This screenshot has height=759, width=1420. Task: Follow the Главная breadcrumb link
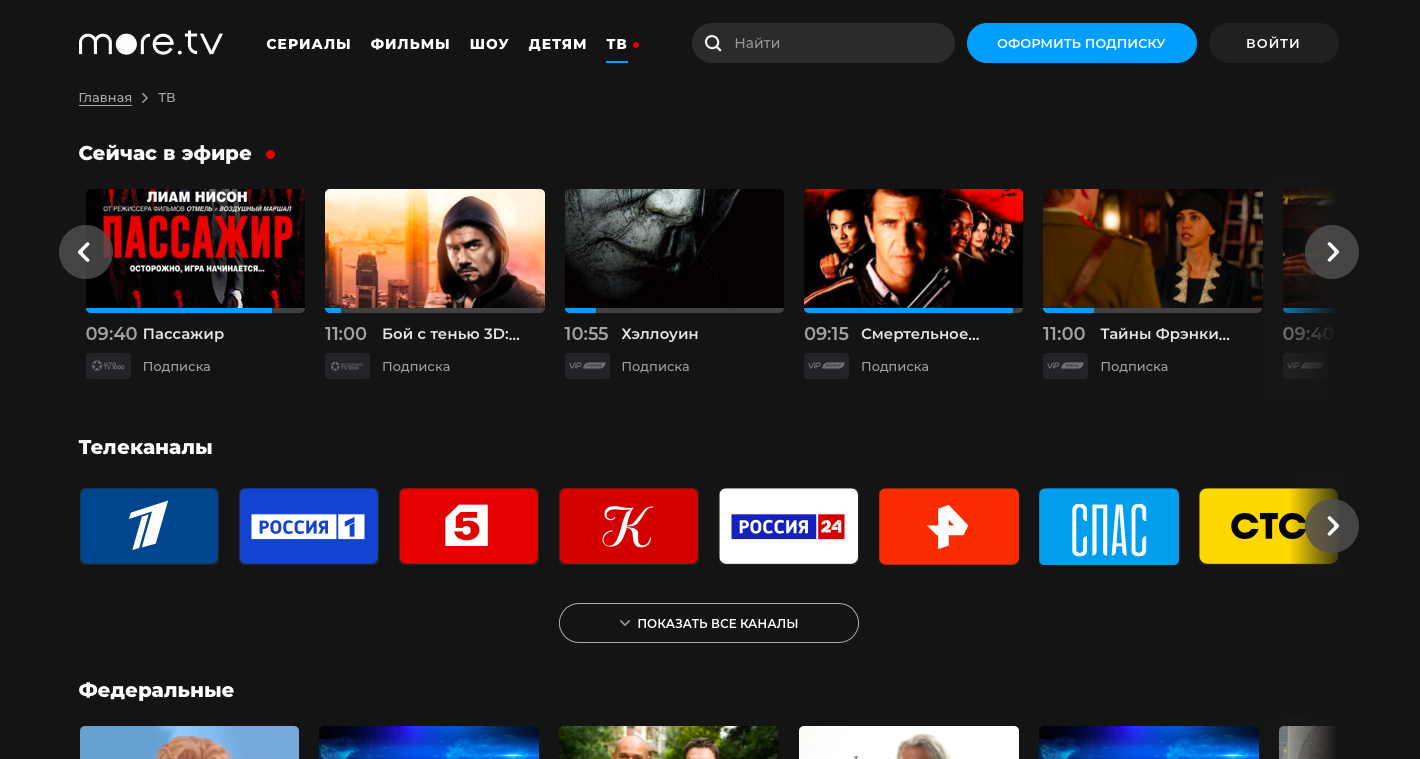105,98
